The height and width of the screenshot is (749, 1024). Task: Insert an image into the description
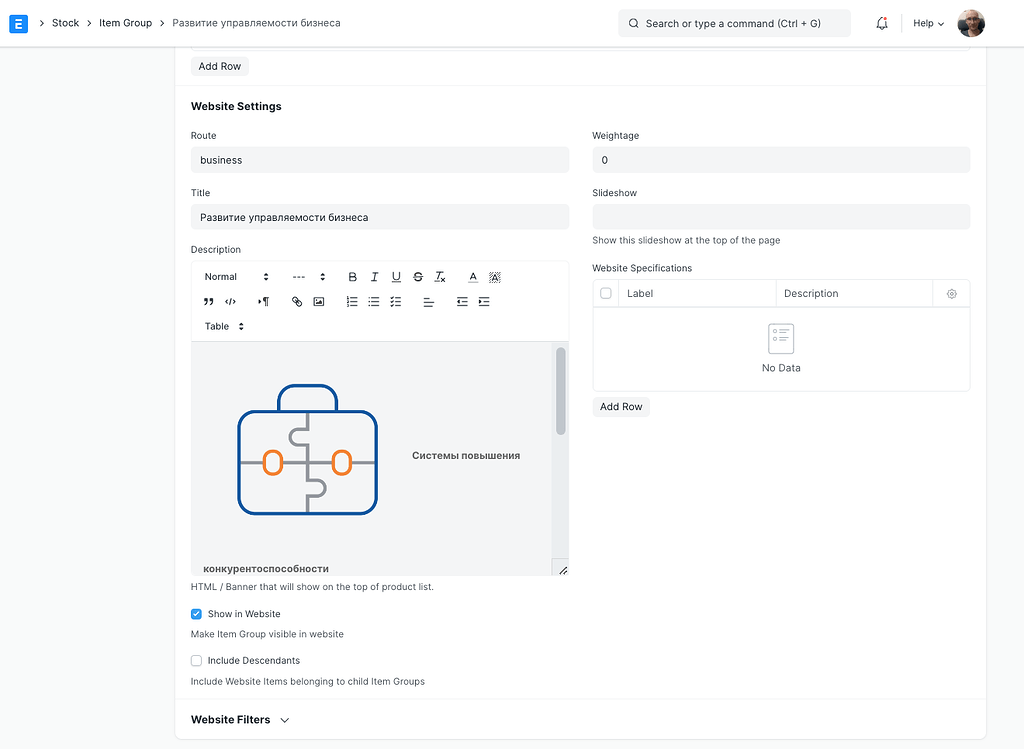pos(320,301)
